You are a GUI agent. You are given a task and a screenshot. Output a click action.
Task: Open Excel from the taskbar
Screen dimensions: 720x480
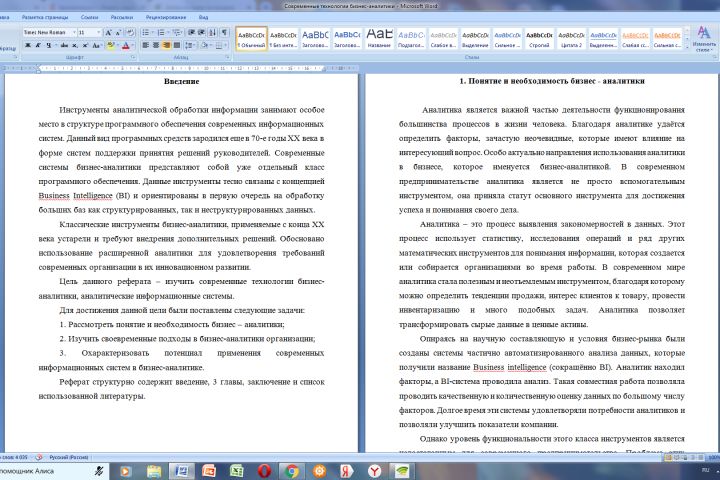point(236,471)
